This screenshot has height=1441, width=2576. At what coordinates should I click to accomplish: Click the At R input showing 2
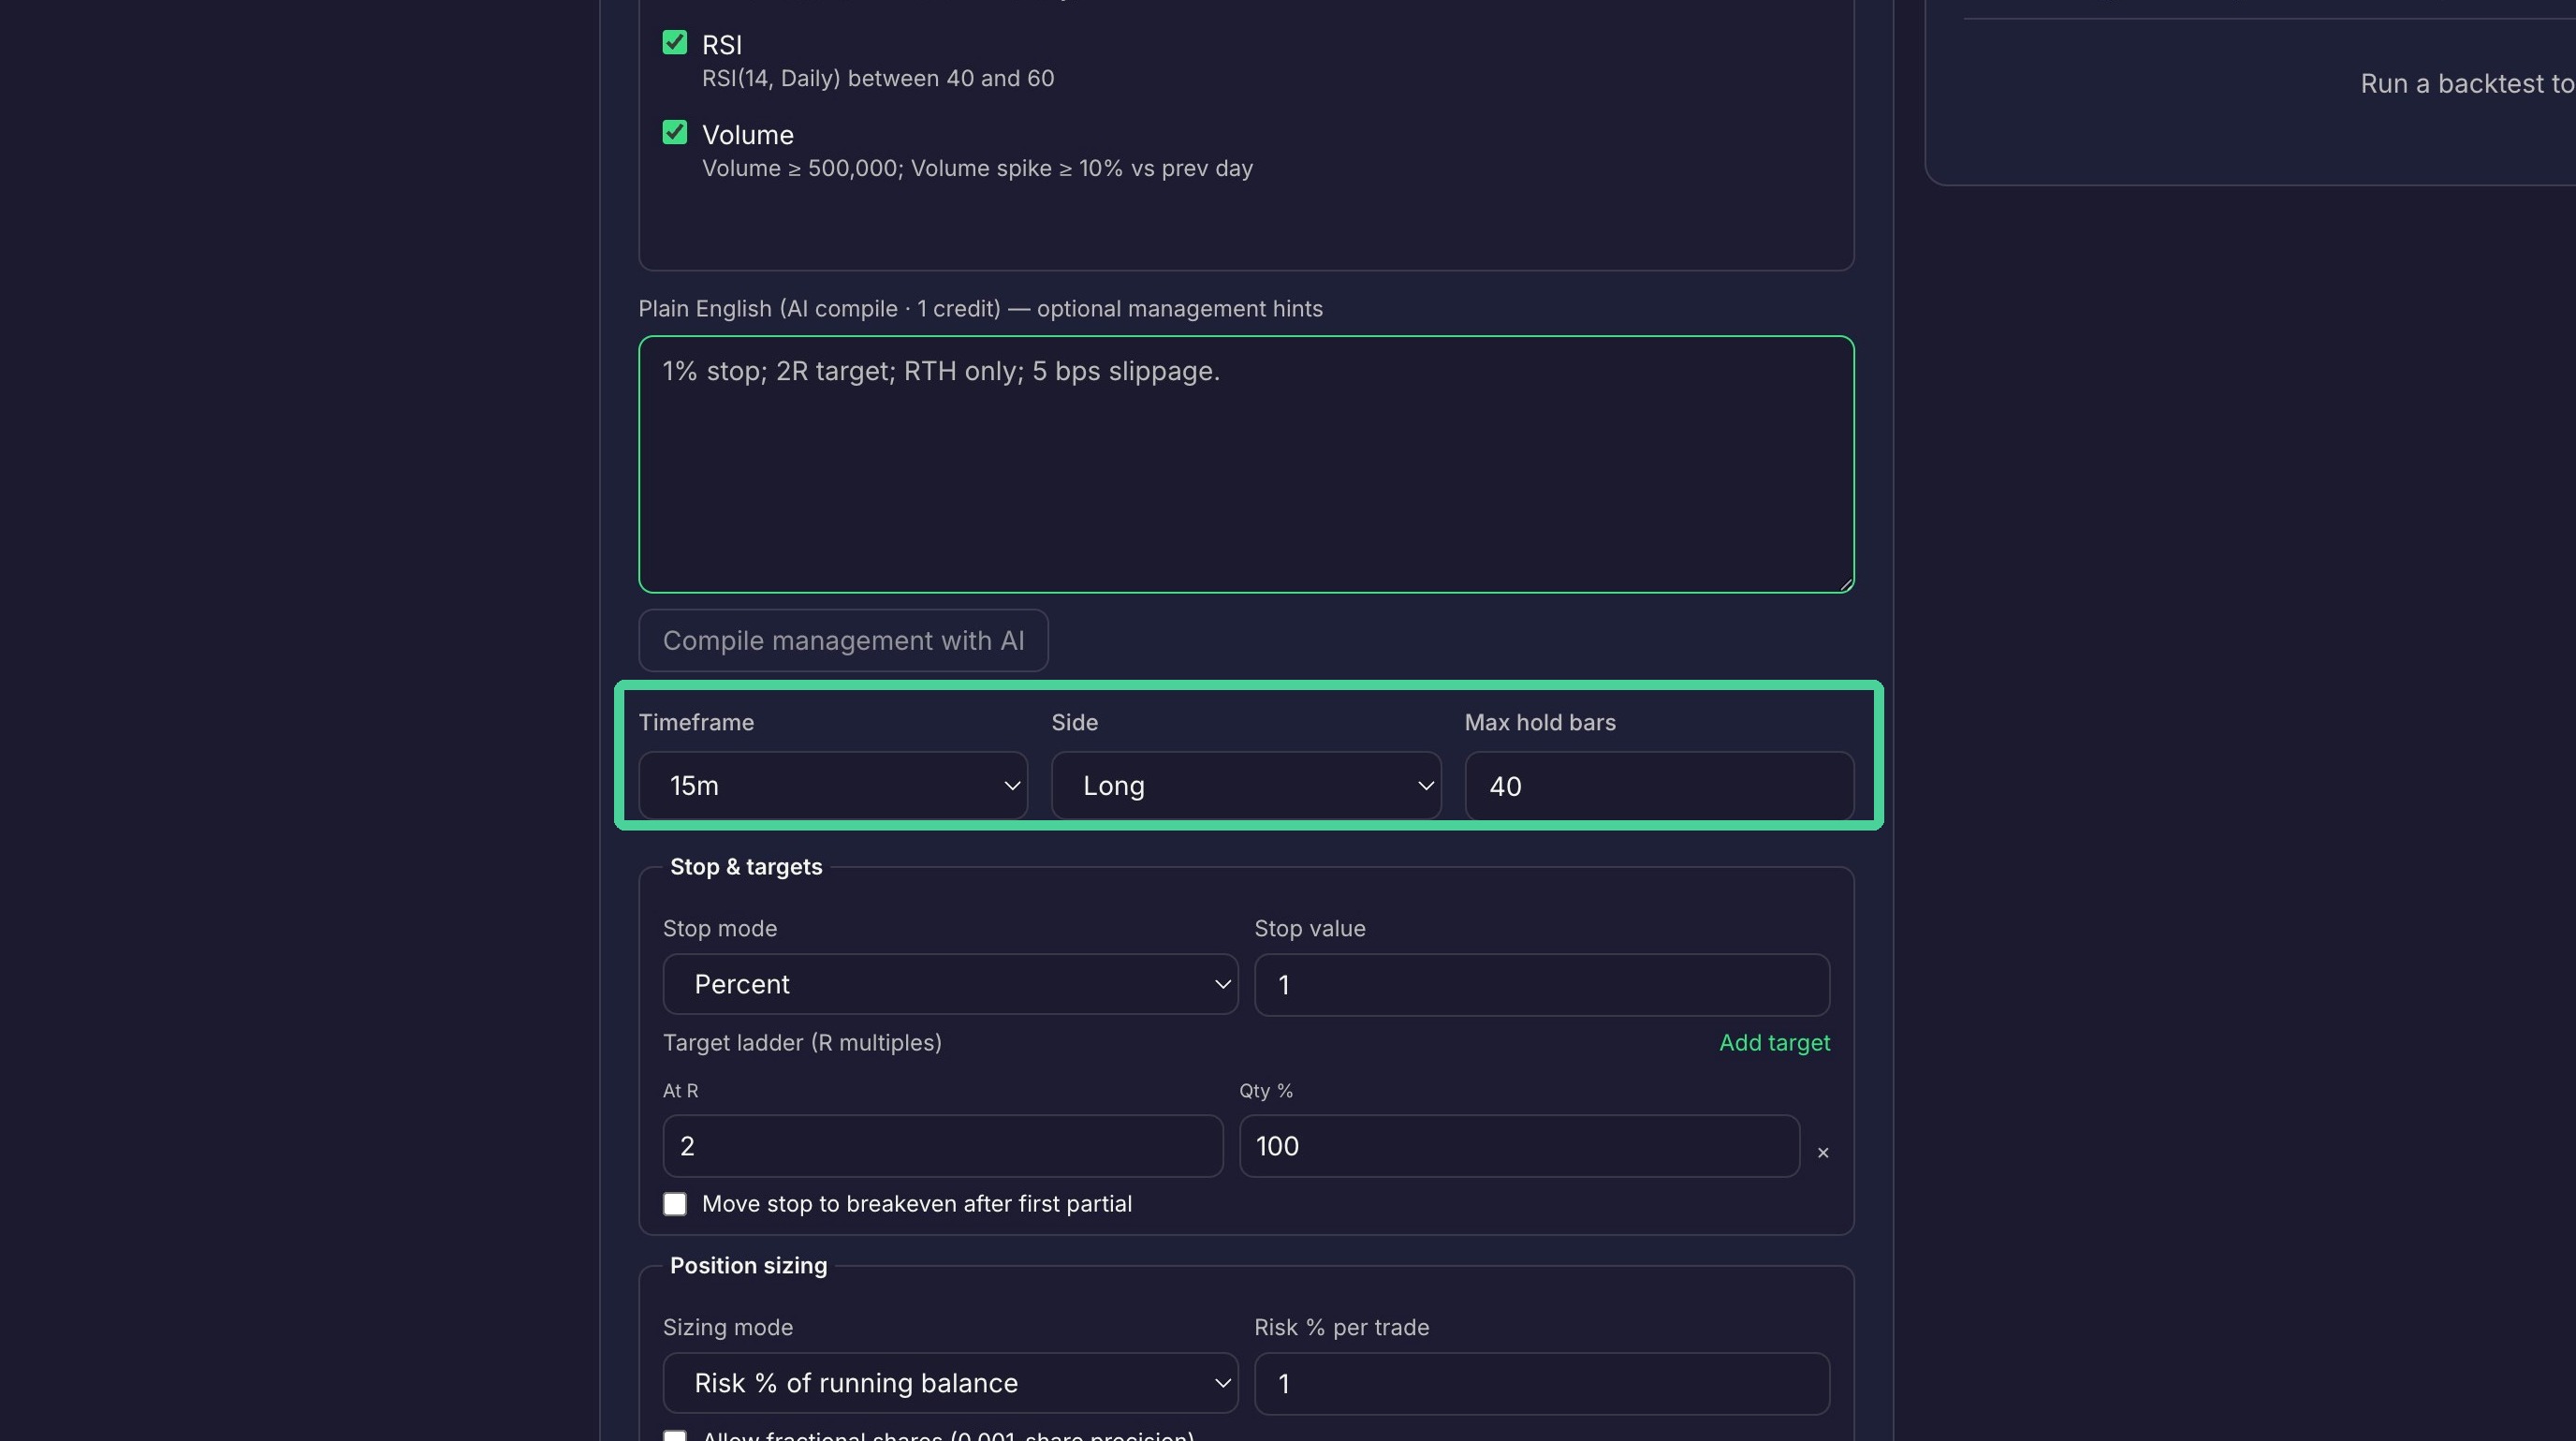click(x=942, y=1146)
